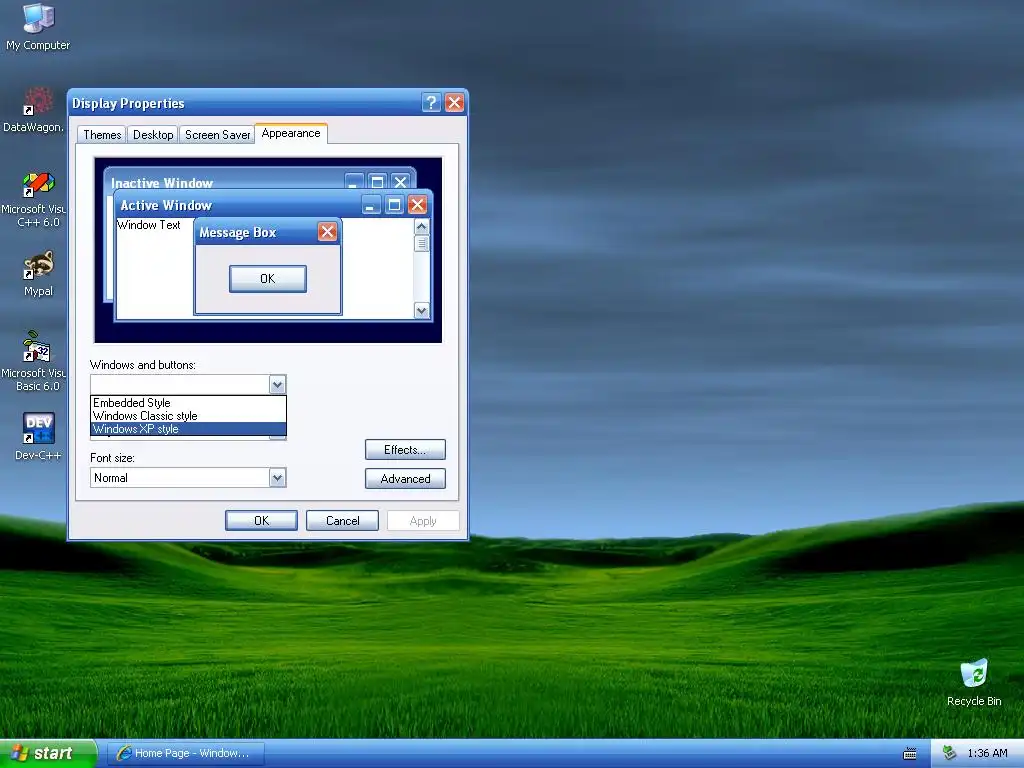The image size is (1024, 768).
Task: Click the Advanced button
Action: click(405, 479)
